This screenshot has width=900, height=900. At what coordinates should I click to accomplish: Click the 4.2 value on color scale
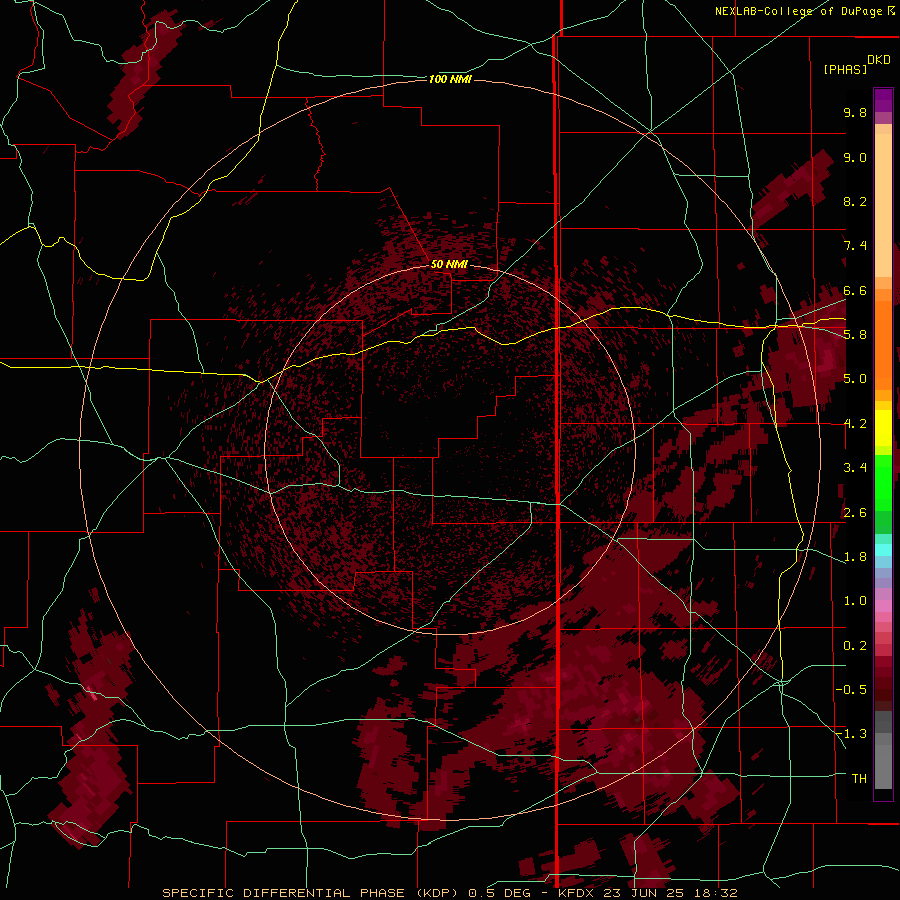click(x=855, y=424)
